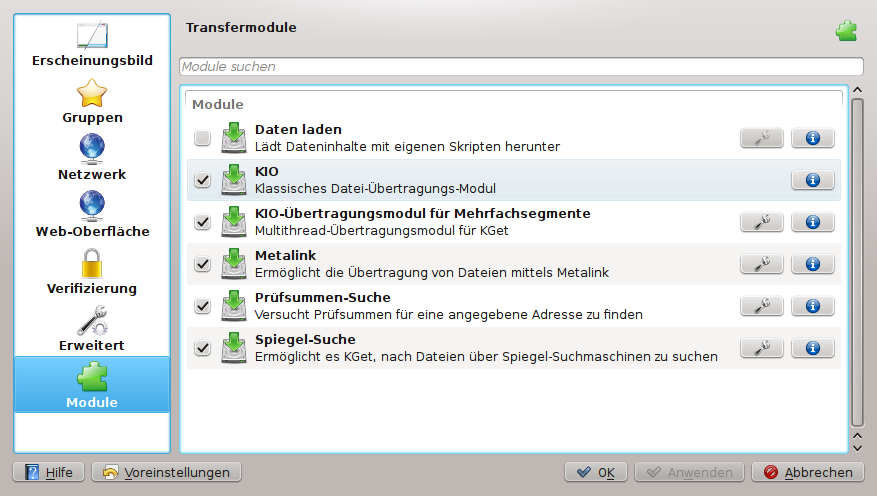Open the Erscheinungsbild settings page

click(x=92, y=45)
